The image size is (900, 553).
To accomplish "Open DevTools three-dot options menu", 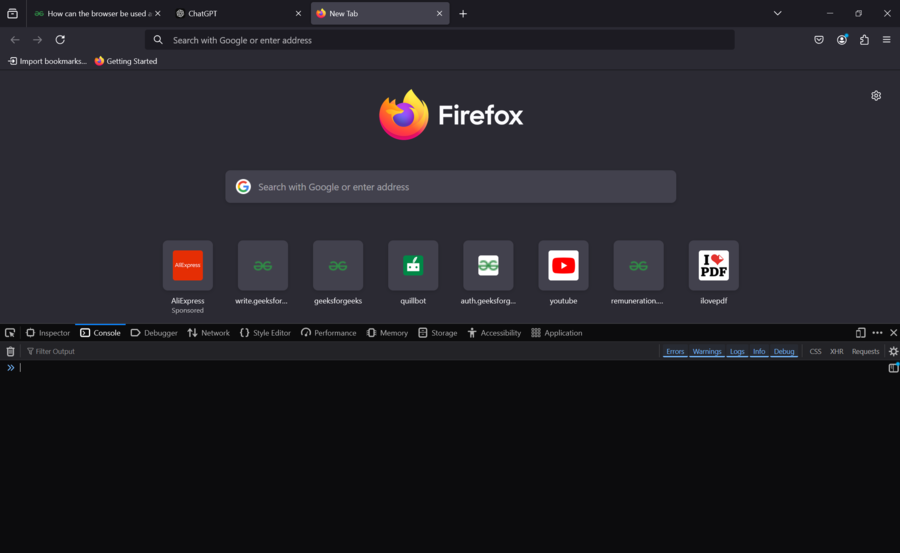I will tap(877, 332).
